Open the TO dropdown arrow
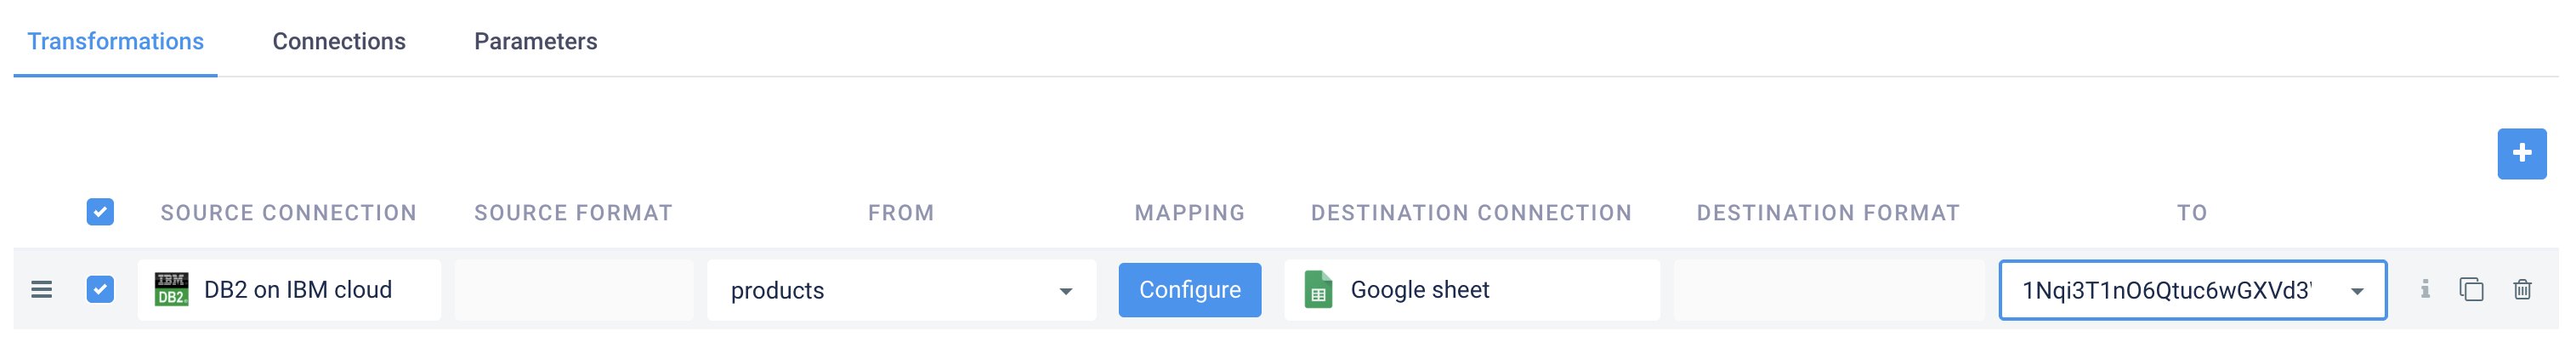Image resolution: width=2576 pixels, height=359 pixels. (2356, 291)
